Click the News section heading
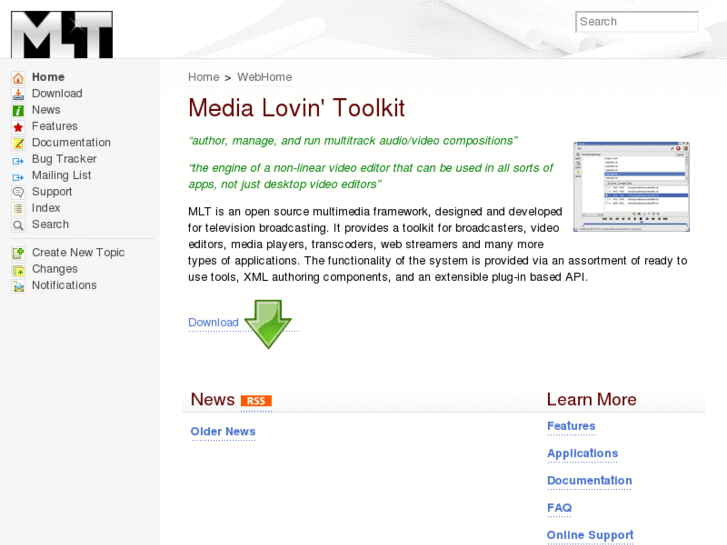This screenshot has width=727, height=545. point(212,399)
